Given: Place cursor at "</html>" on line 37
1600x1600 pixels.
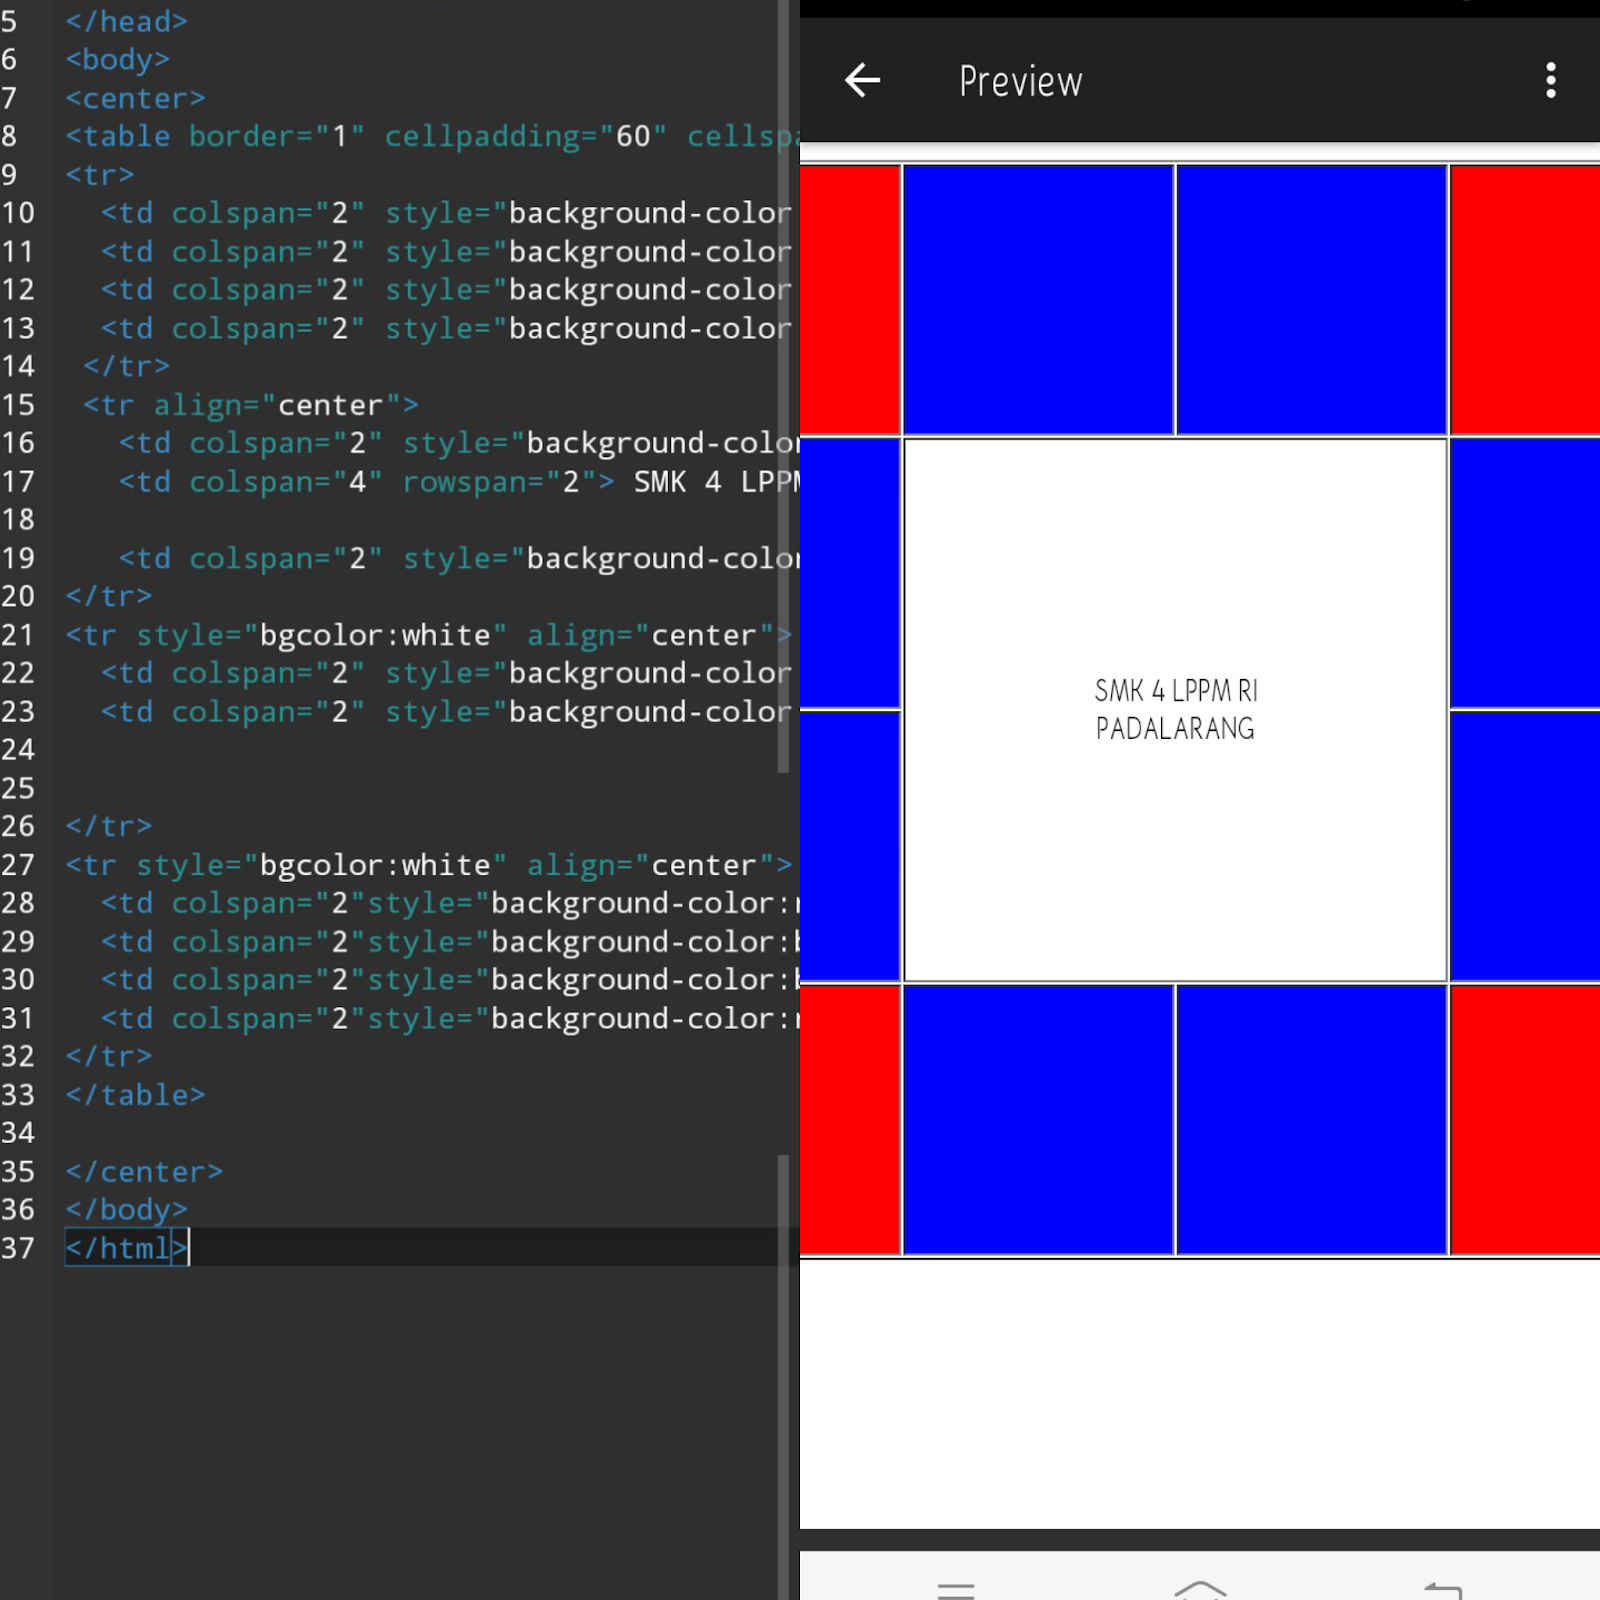Looking at the screenshot, I should coord(126,1248).
